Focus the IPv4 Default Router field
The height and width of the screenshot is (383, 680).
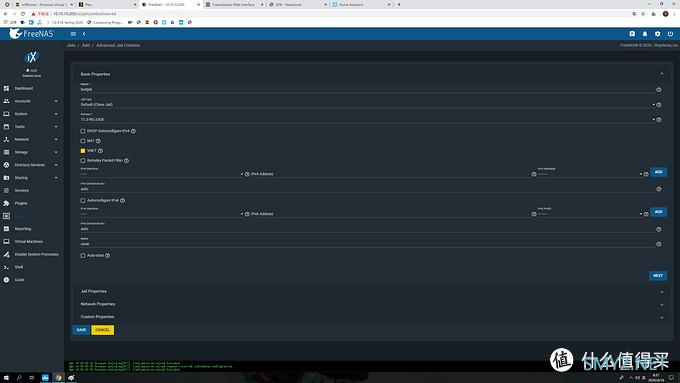[x=367, y=189]
